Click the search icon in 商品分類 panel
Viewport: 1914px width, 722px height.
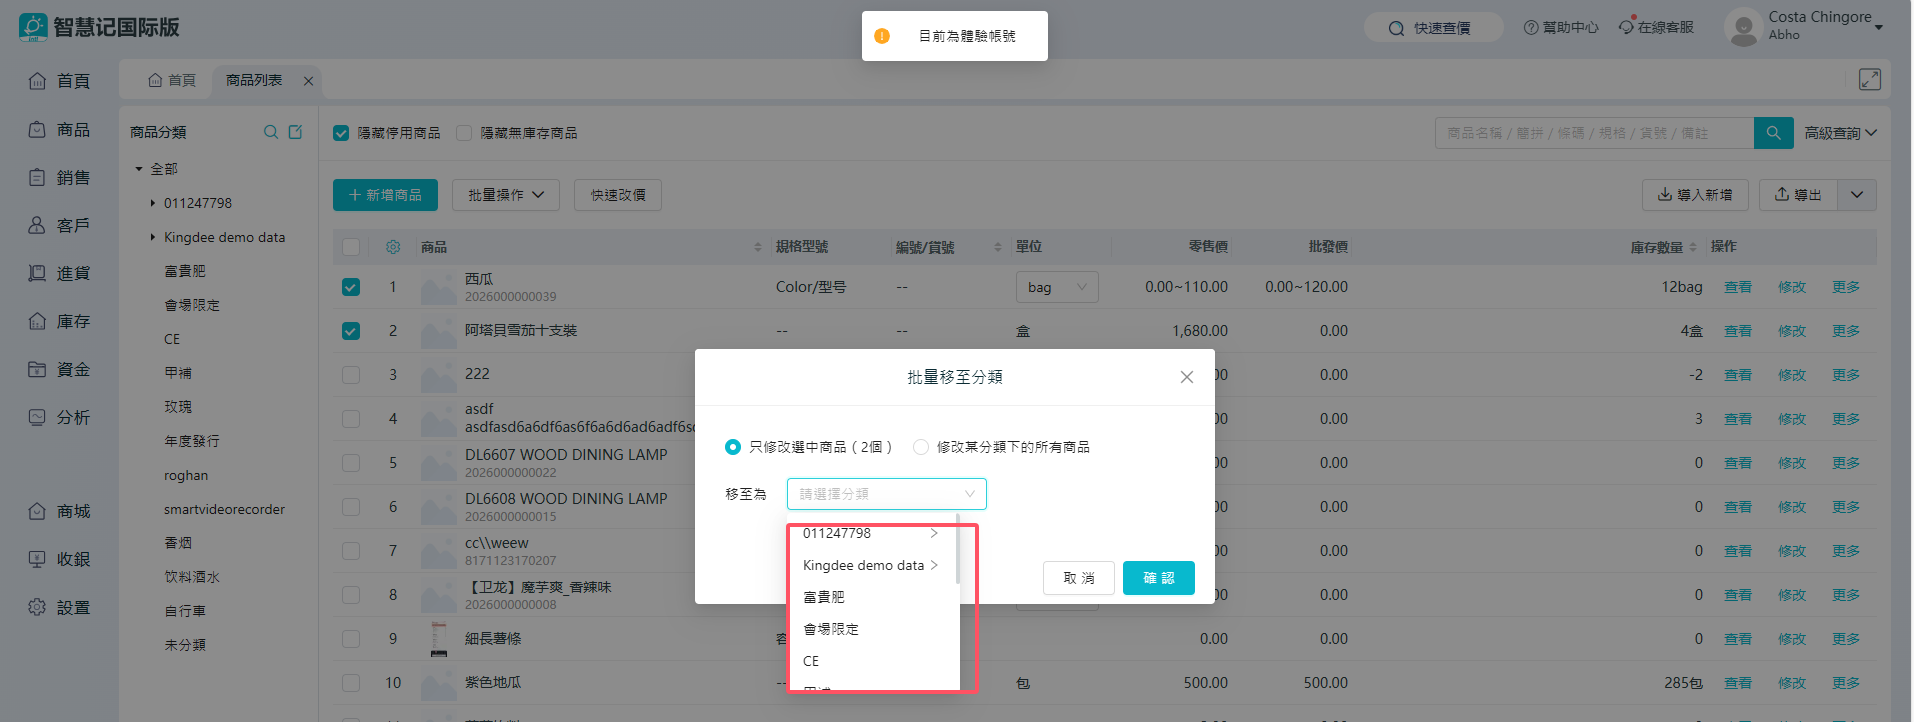[270, 132]
